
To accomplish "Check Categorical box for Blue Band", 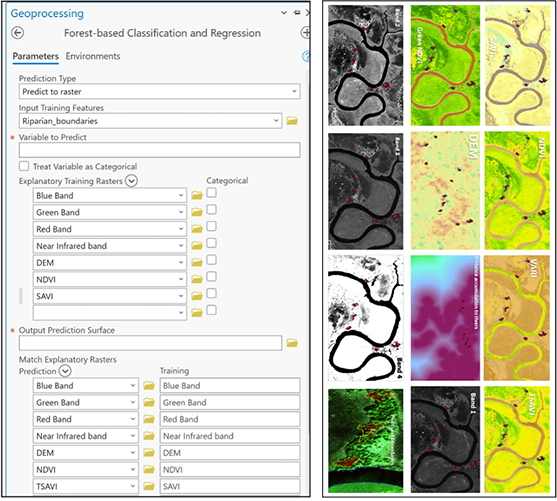I will [211, 193].
